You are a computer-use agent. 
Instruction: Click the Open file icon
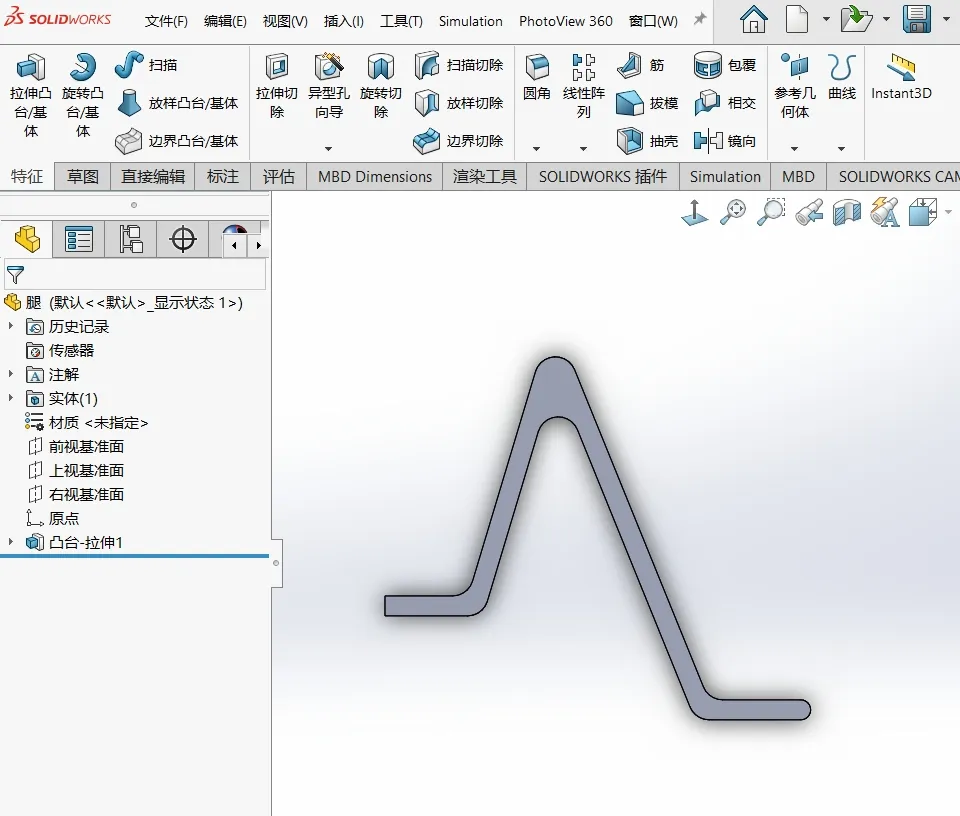(x=855, y=20)
